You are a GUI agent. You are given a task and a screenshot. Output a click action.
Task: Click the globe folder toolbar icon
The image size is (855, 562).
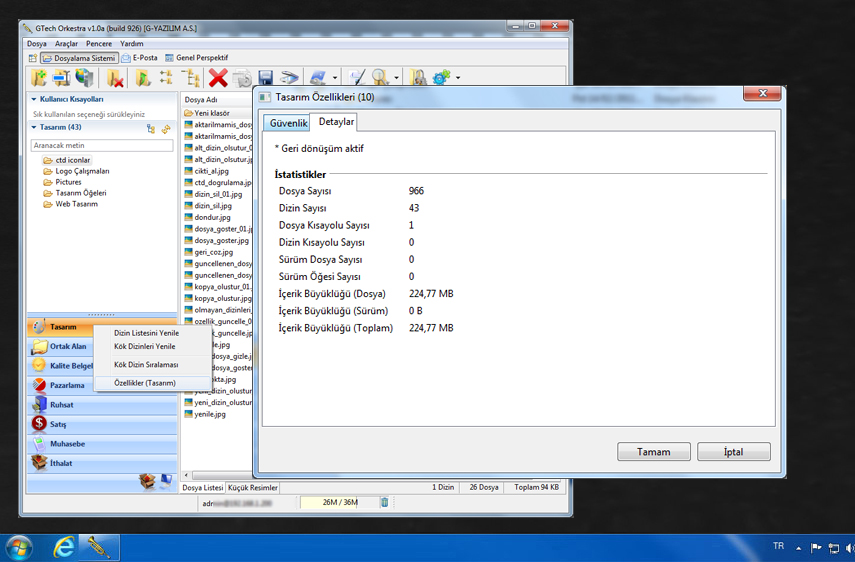(85, 78)
